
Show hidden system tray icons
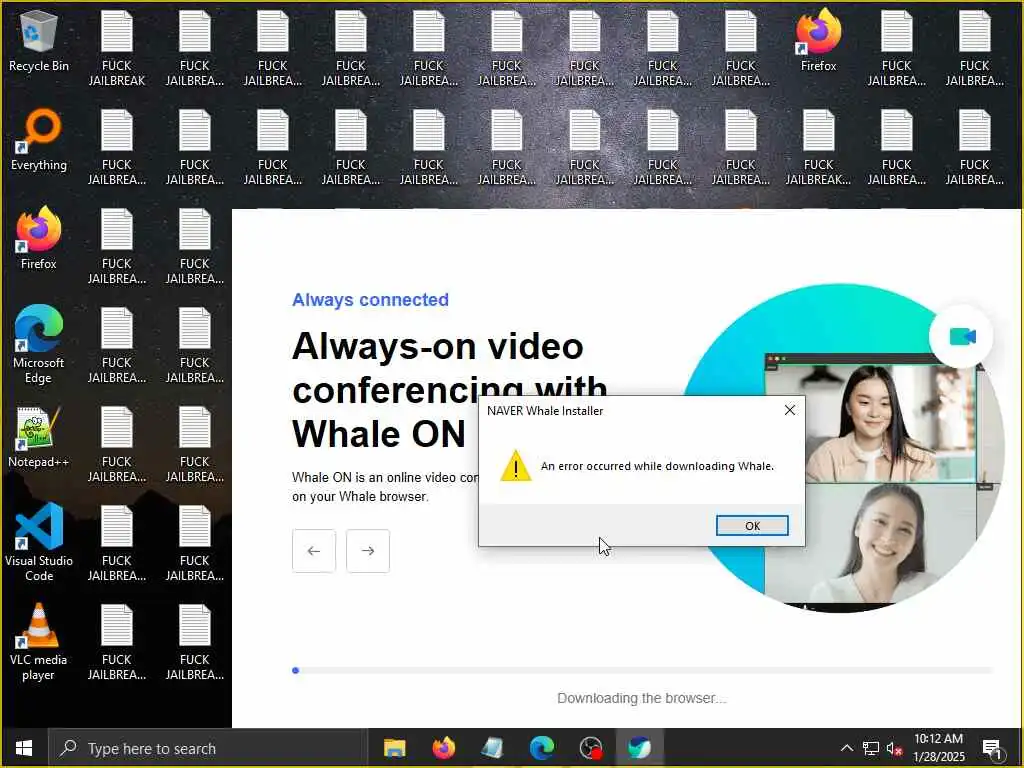pyautogui.click(x=846, y=748)
